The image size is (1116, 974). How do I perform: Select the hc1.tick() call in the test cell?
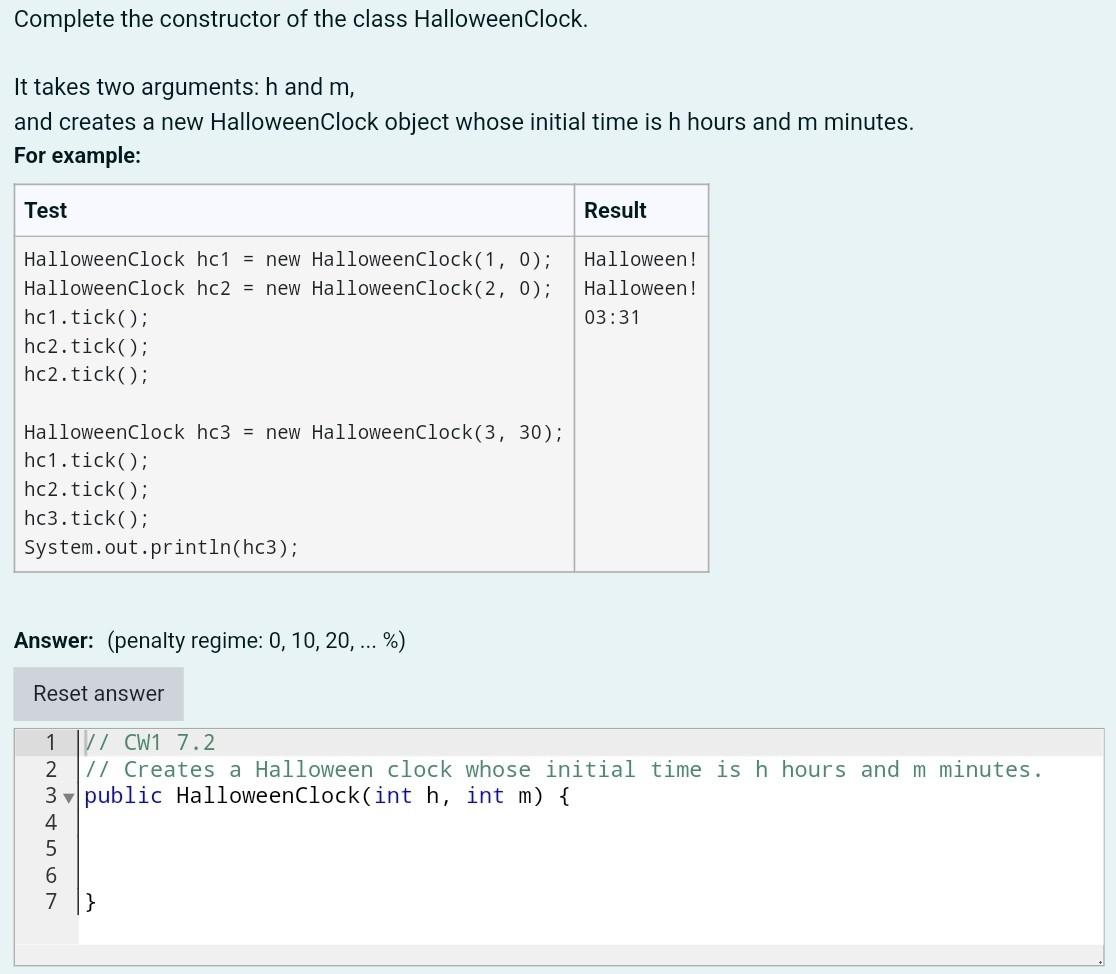pyautogui.click(x=86, y=317)
